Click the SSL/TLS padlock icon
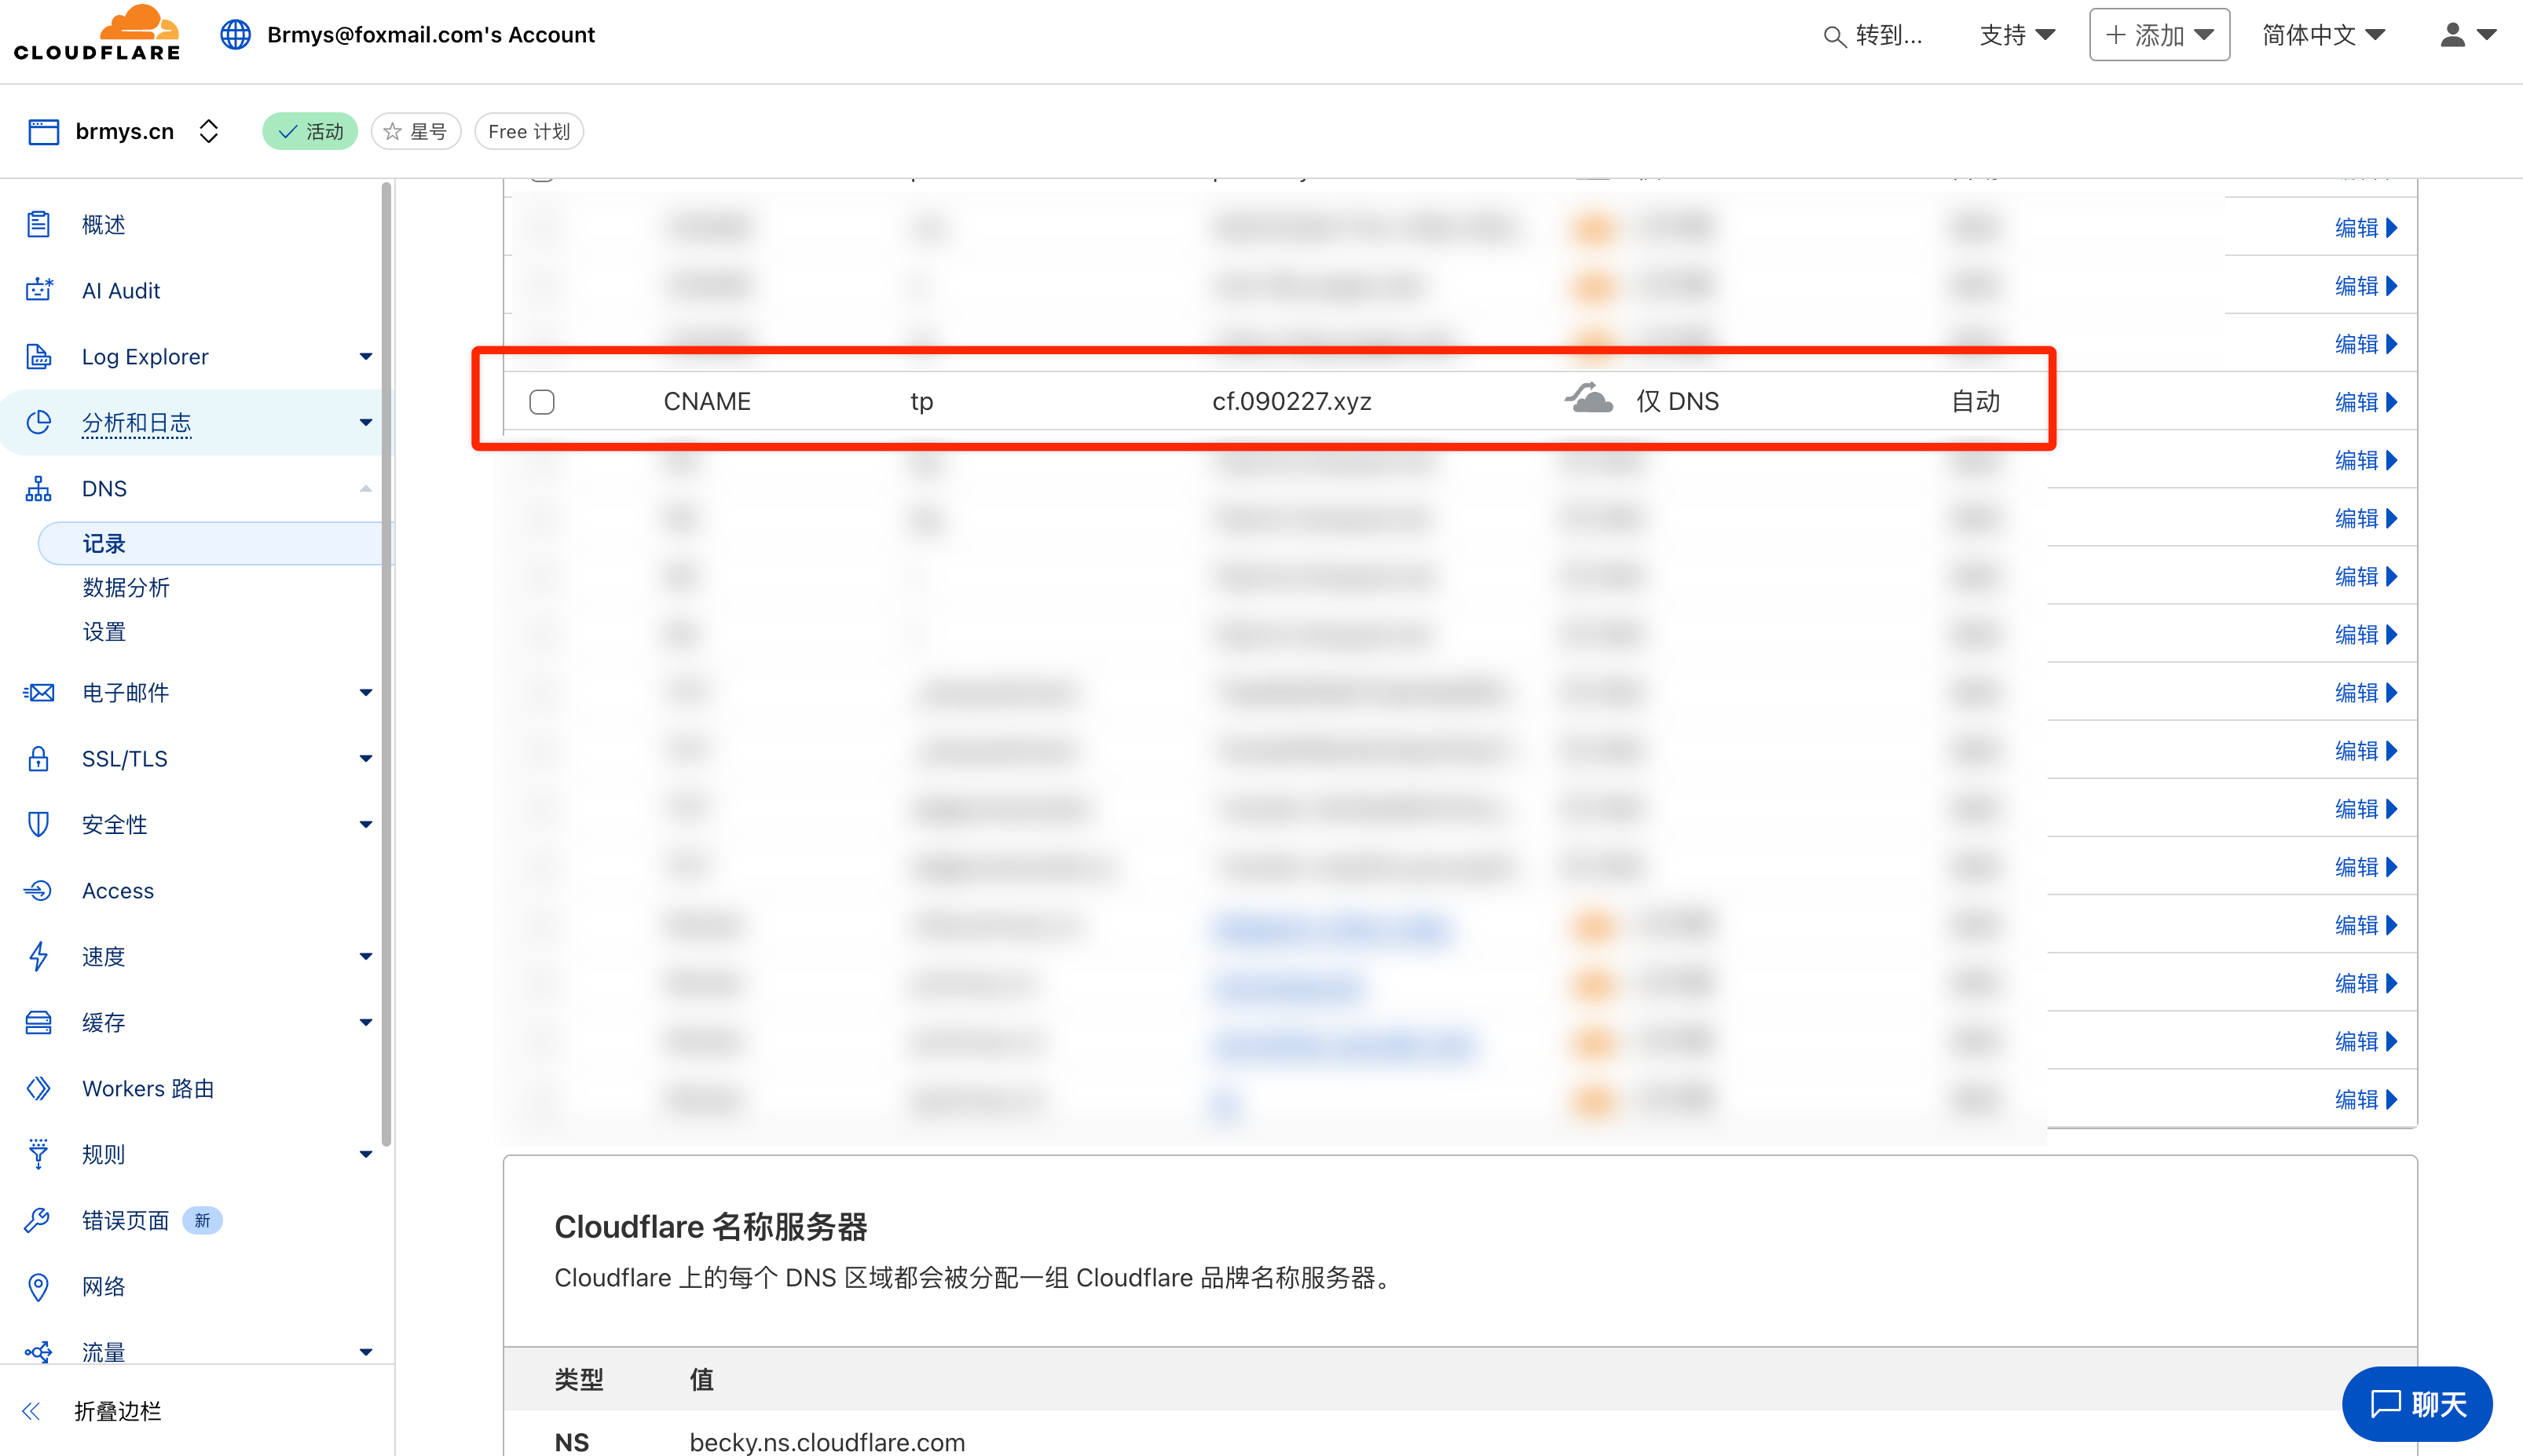The height and width of the screenshot is (1456, 2523). (x=38, y=758)
